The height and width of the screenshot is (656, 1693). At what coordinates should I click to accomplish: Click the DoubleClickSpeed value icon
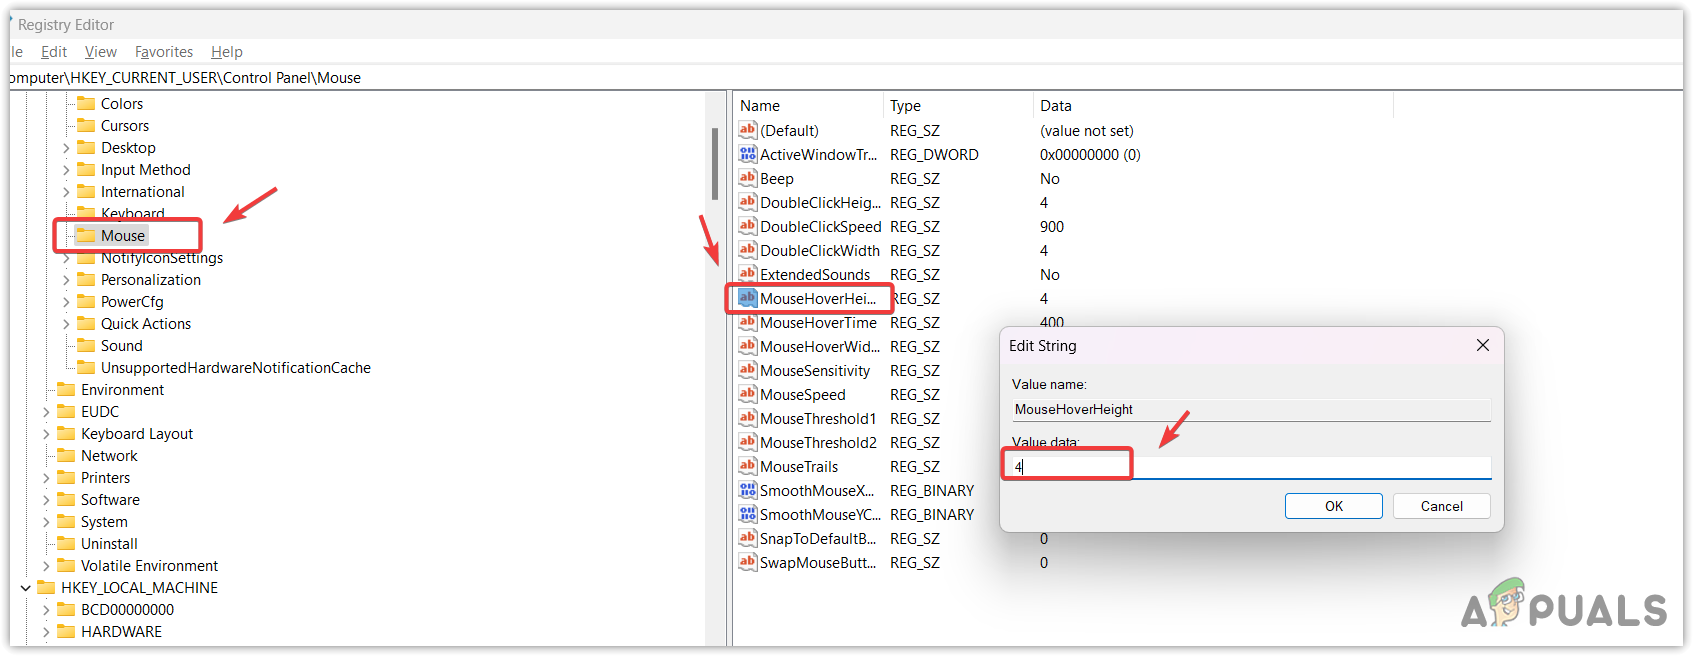tap(747, 226)
